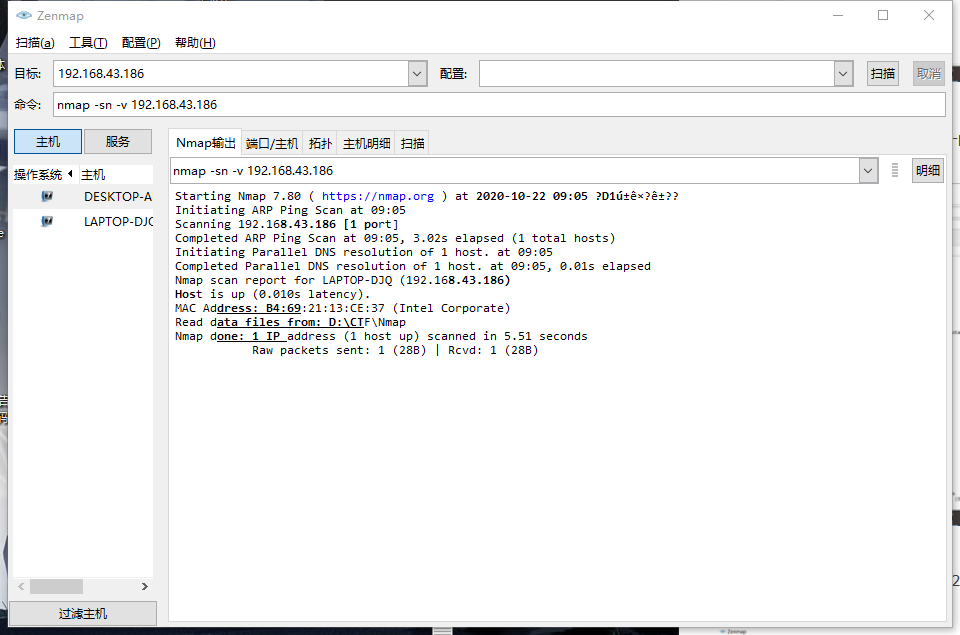
Task: Minimize the Zenmap window
Action: [x=838, y=15]
